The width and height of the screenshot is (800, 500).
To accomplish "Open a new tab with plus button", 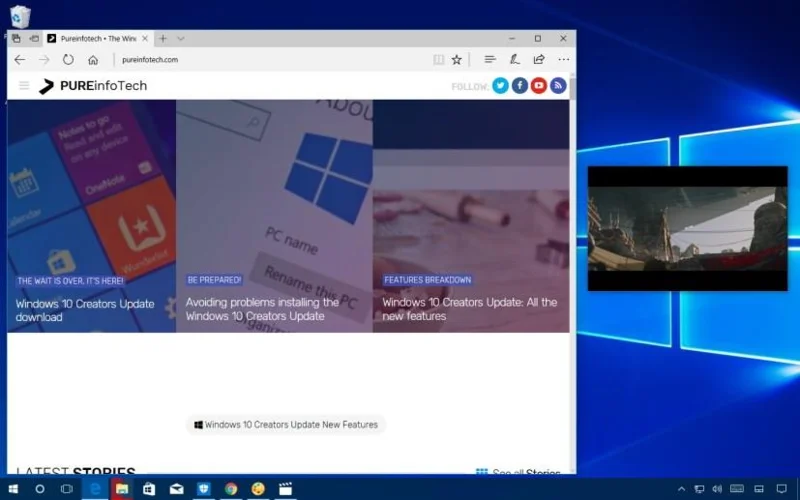I will point(163,38).
